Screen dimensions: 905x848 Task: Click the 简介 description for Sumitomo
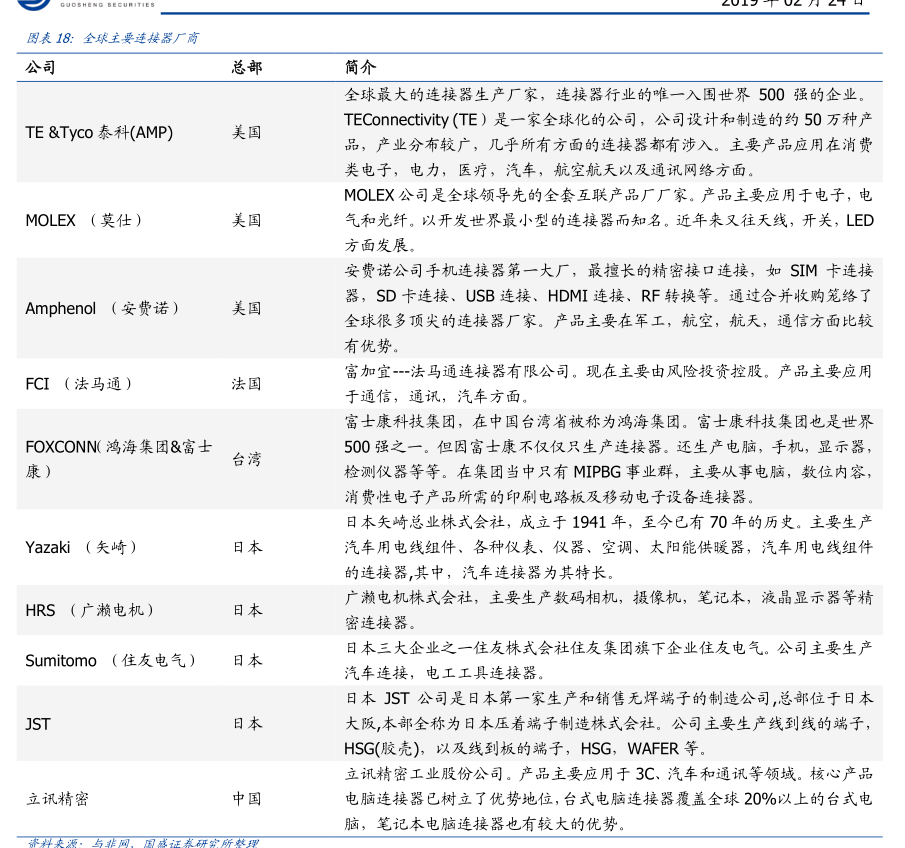(x=608, y=660)
